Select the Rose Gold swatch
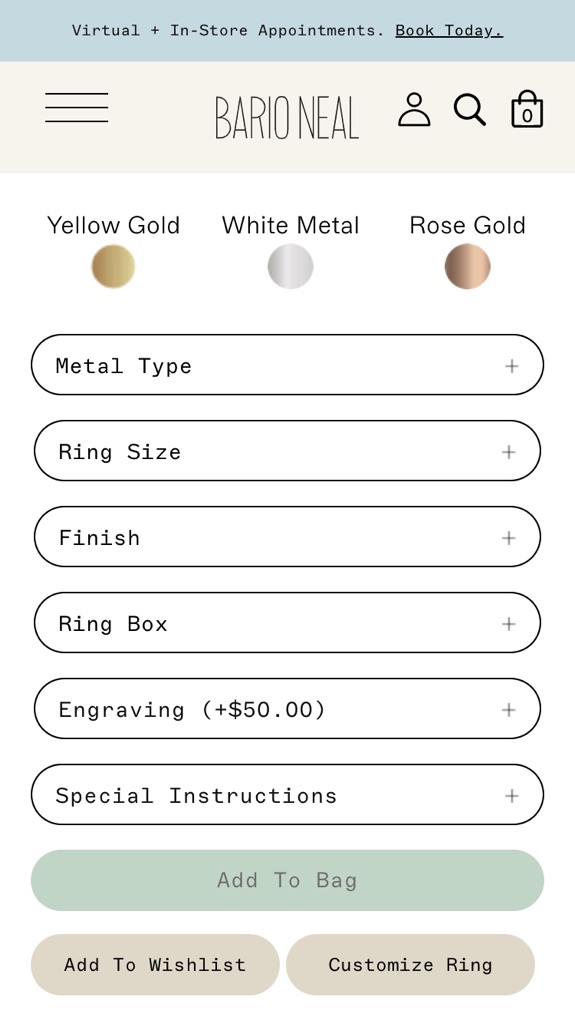Viewport: 575px width, 1024px height. click(467, 266)
